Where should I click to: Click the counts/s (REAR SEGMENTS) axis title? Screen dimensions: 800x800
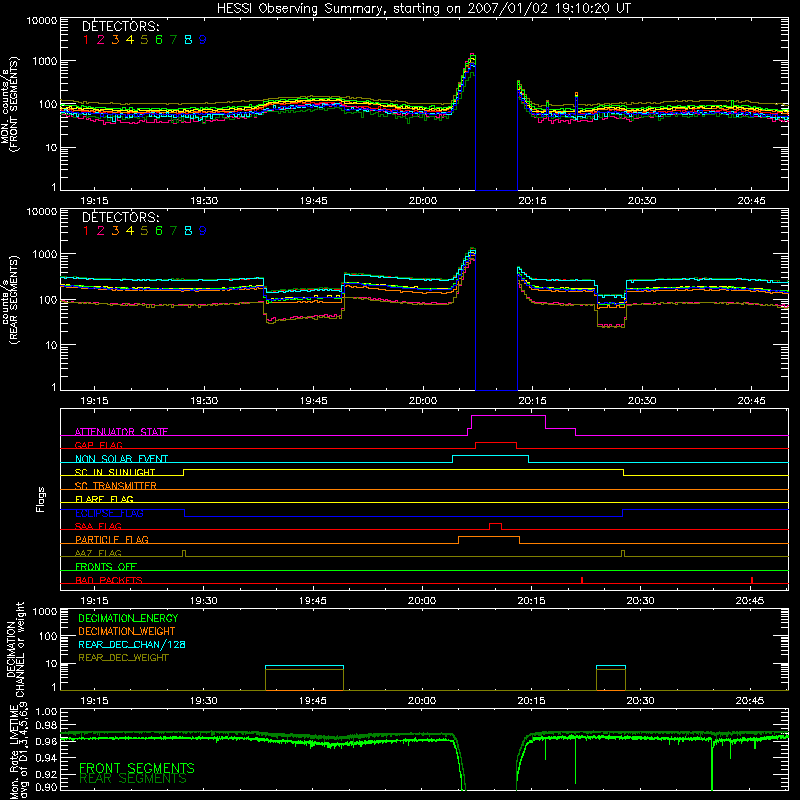9,300
